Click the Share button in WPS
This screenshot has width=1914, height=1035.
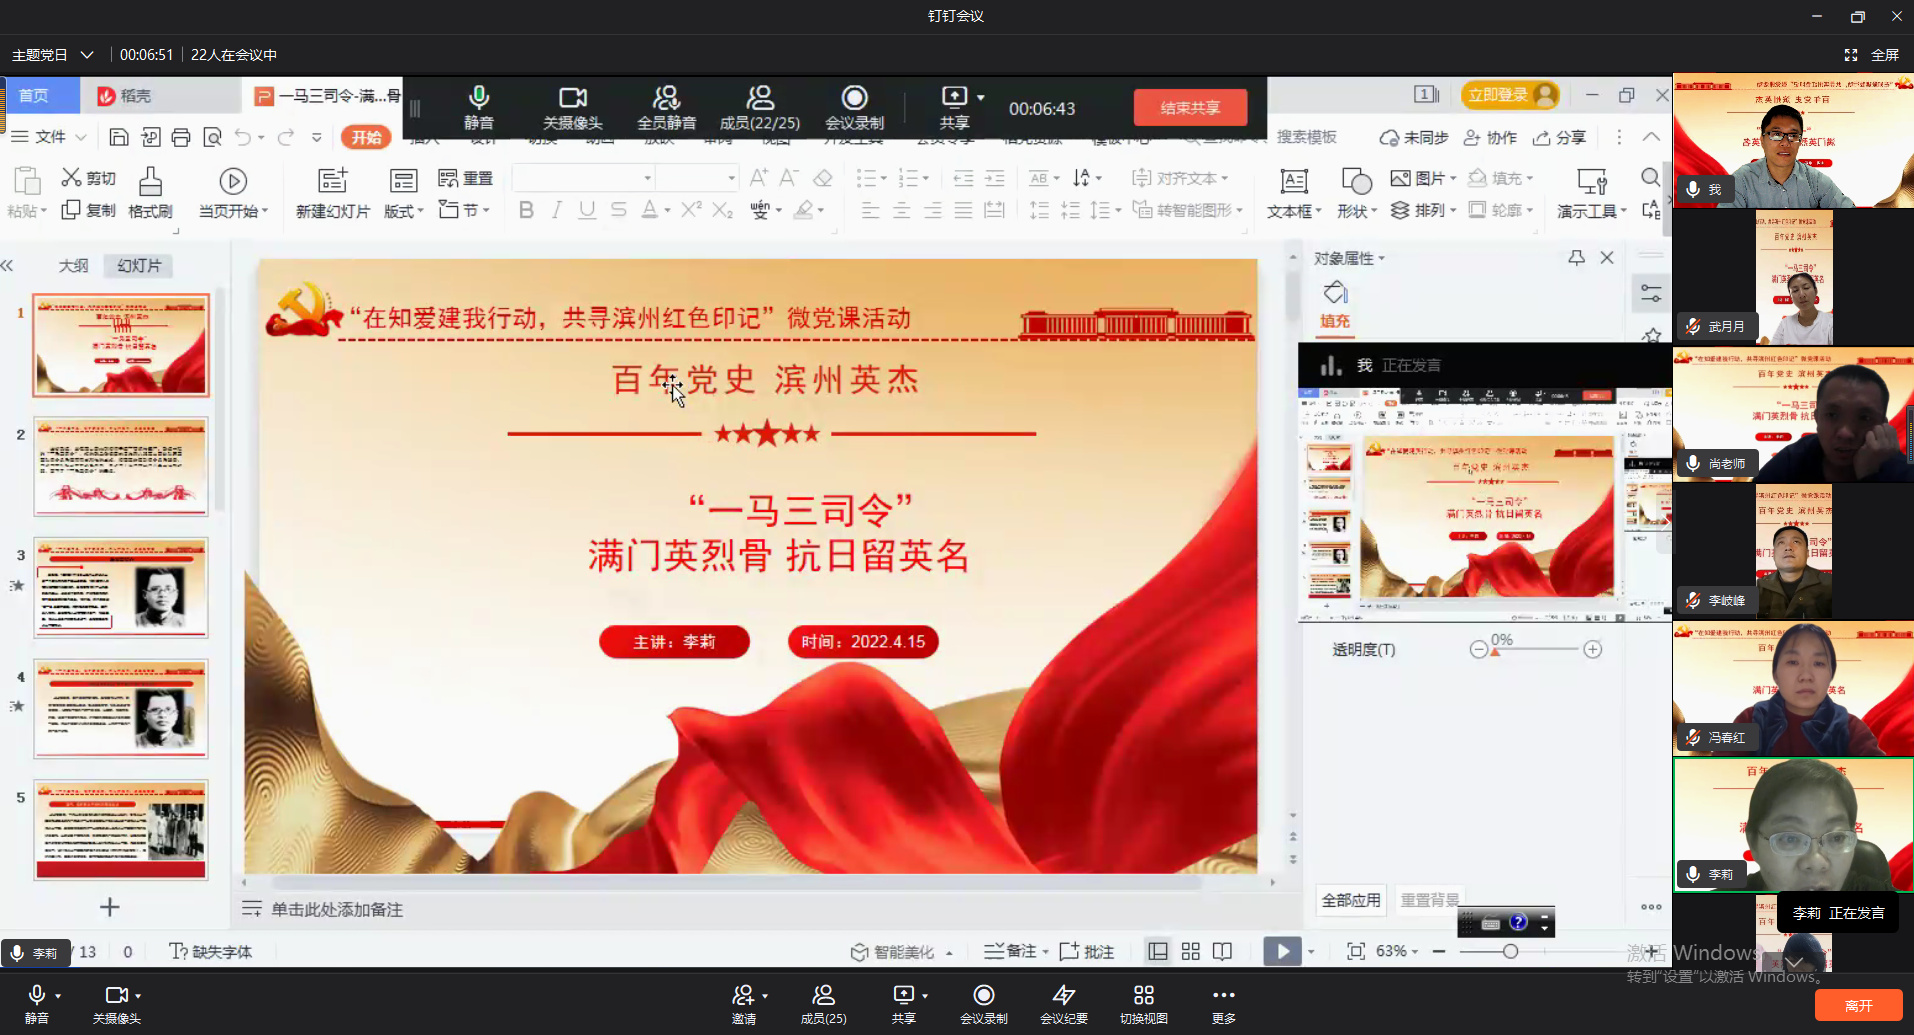(1560, 137)
